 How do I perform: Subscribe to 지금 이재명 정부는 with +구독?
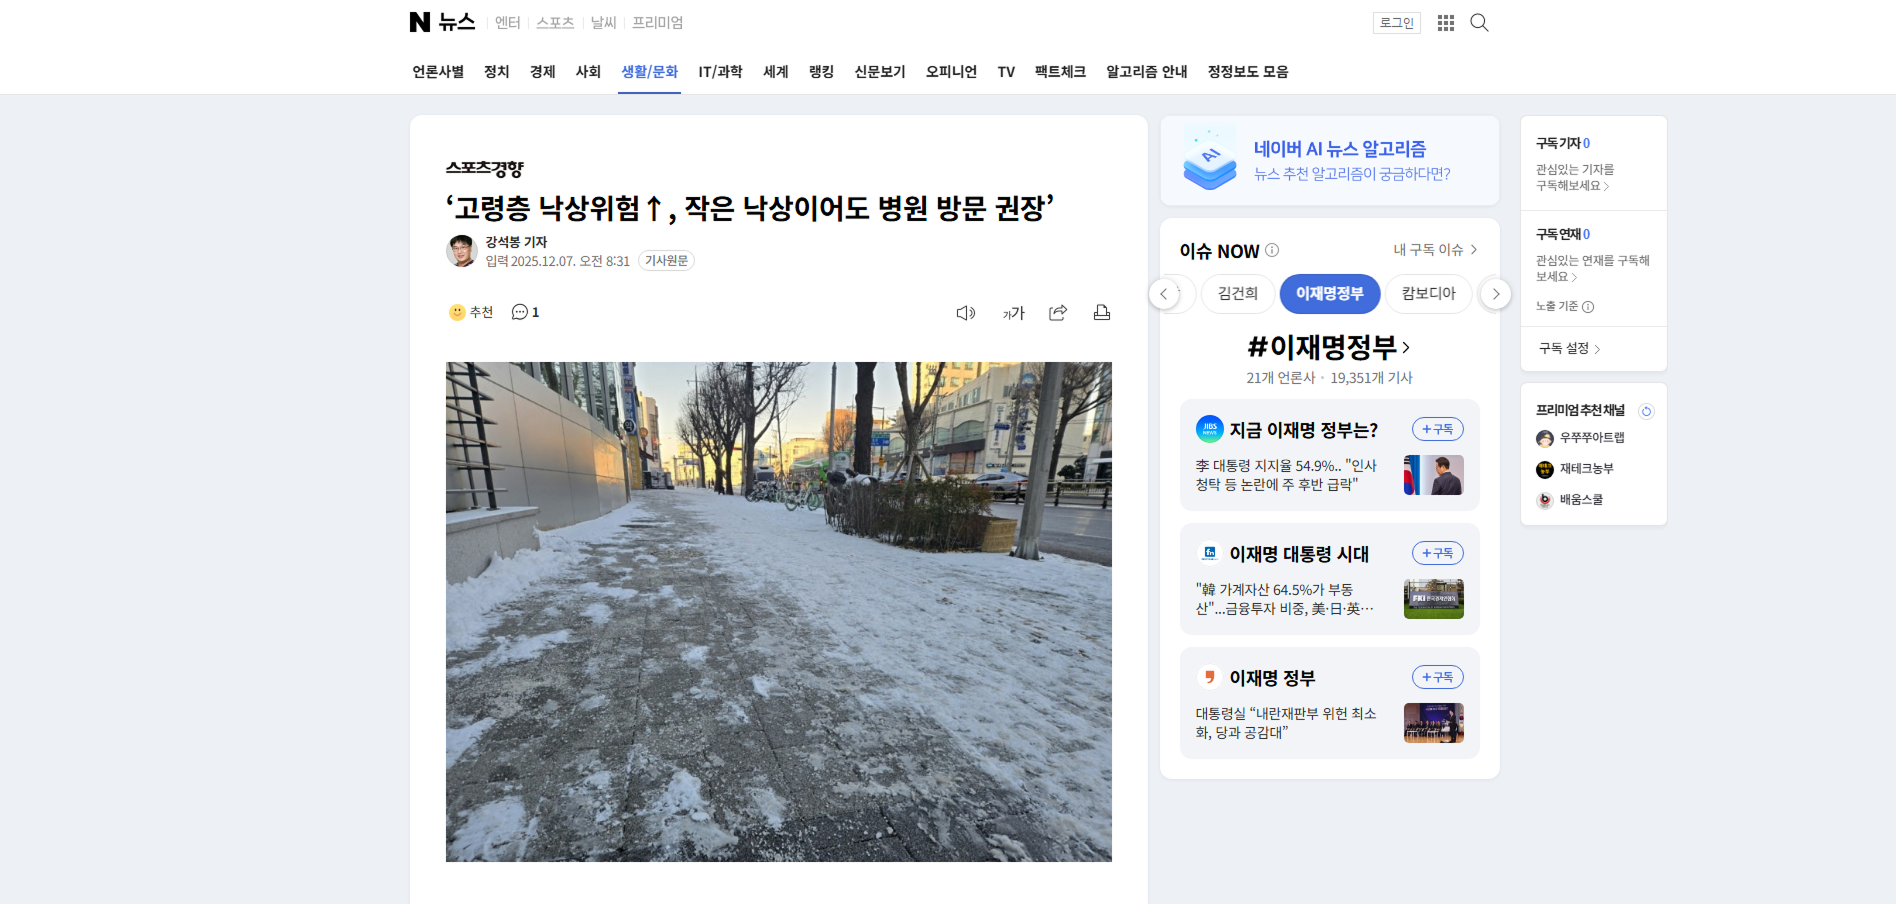[1438, 429]
